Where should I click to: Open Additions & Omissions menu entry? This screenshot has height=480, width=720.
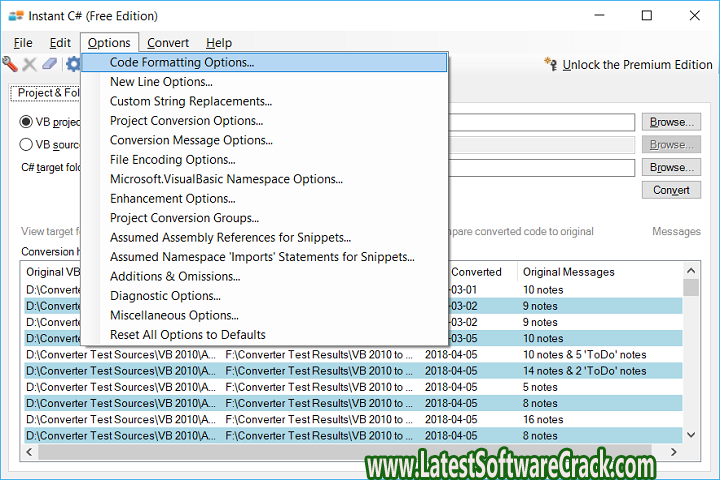(264, 277)
